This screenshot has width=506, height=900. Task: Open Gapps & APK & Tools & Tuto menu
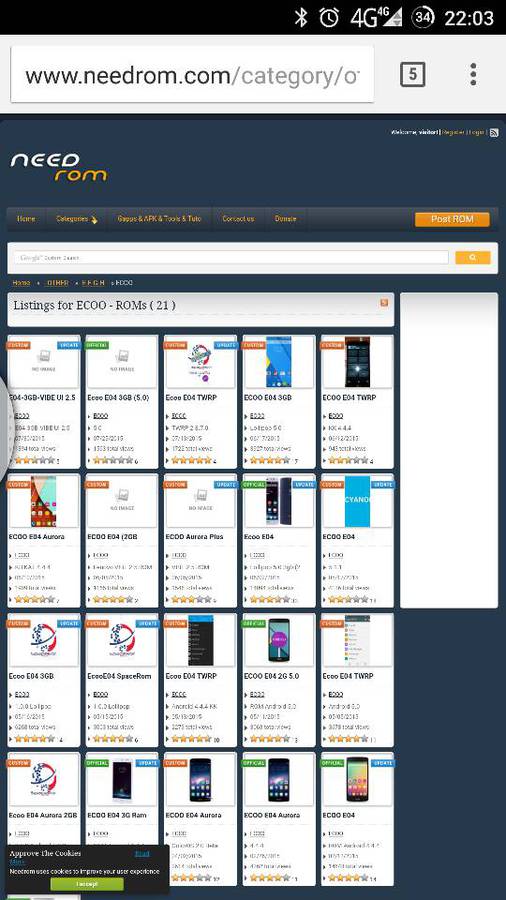coord(159,219)
